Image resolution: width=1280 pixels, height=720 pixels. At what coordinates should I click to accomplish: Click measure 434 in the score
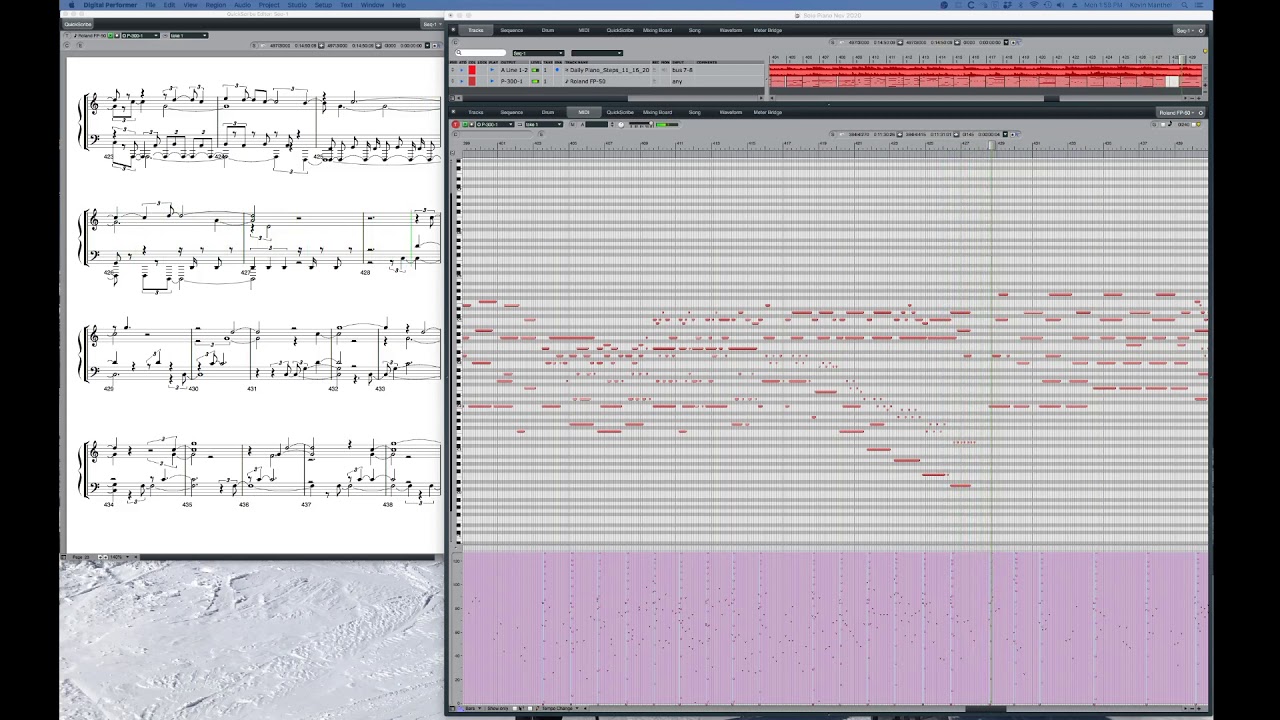(x=108, y=504)
